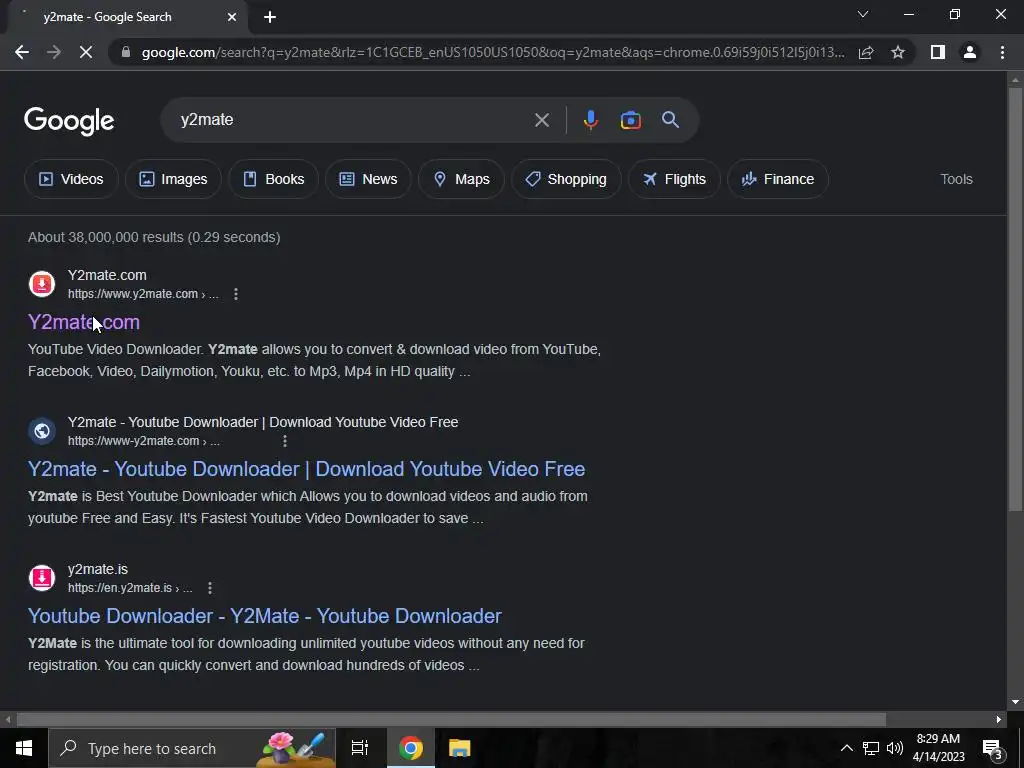Open the search Tools options

click(956, 179)
